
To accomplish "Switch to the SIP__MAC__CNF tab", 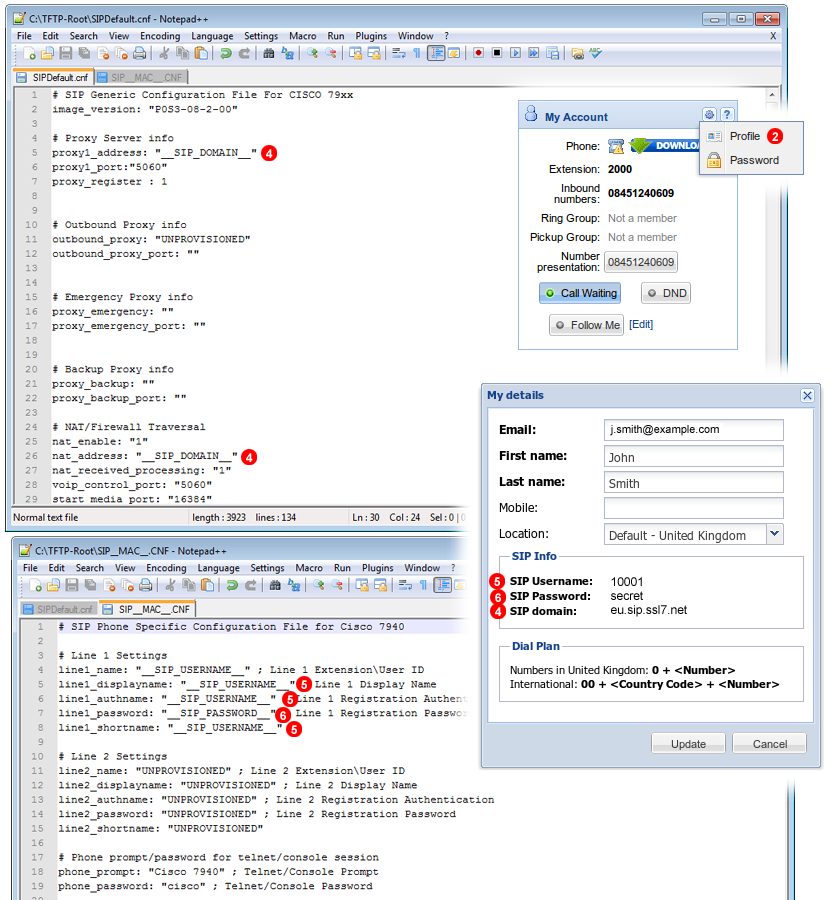I will click(145, 77).
